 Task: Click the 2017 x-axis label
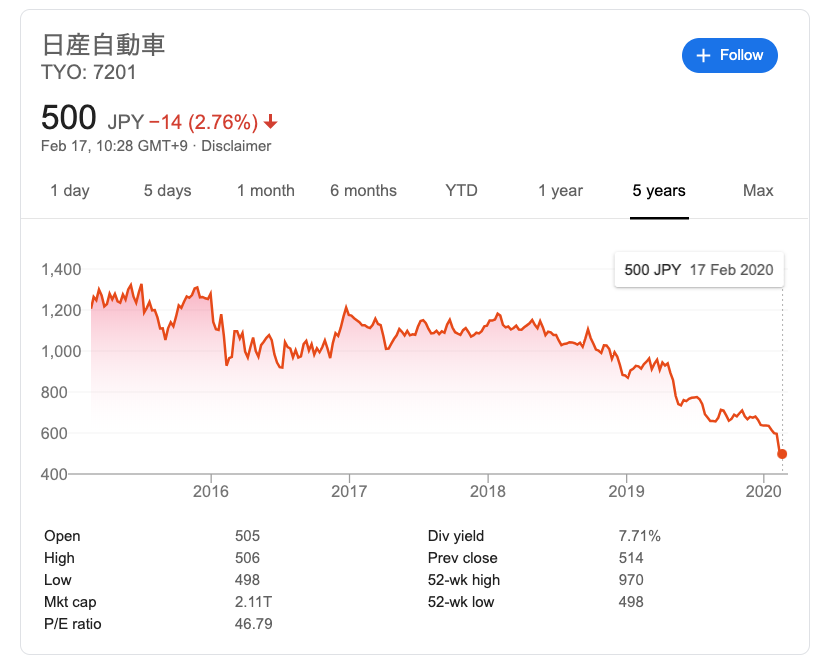click(349, 492)
